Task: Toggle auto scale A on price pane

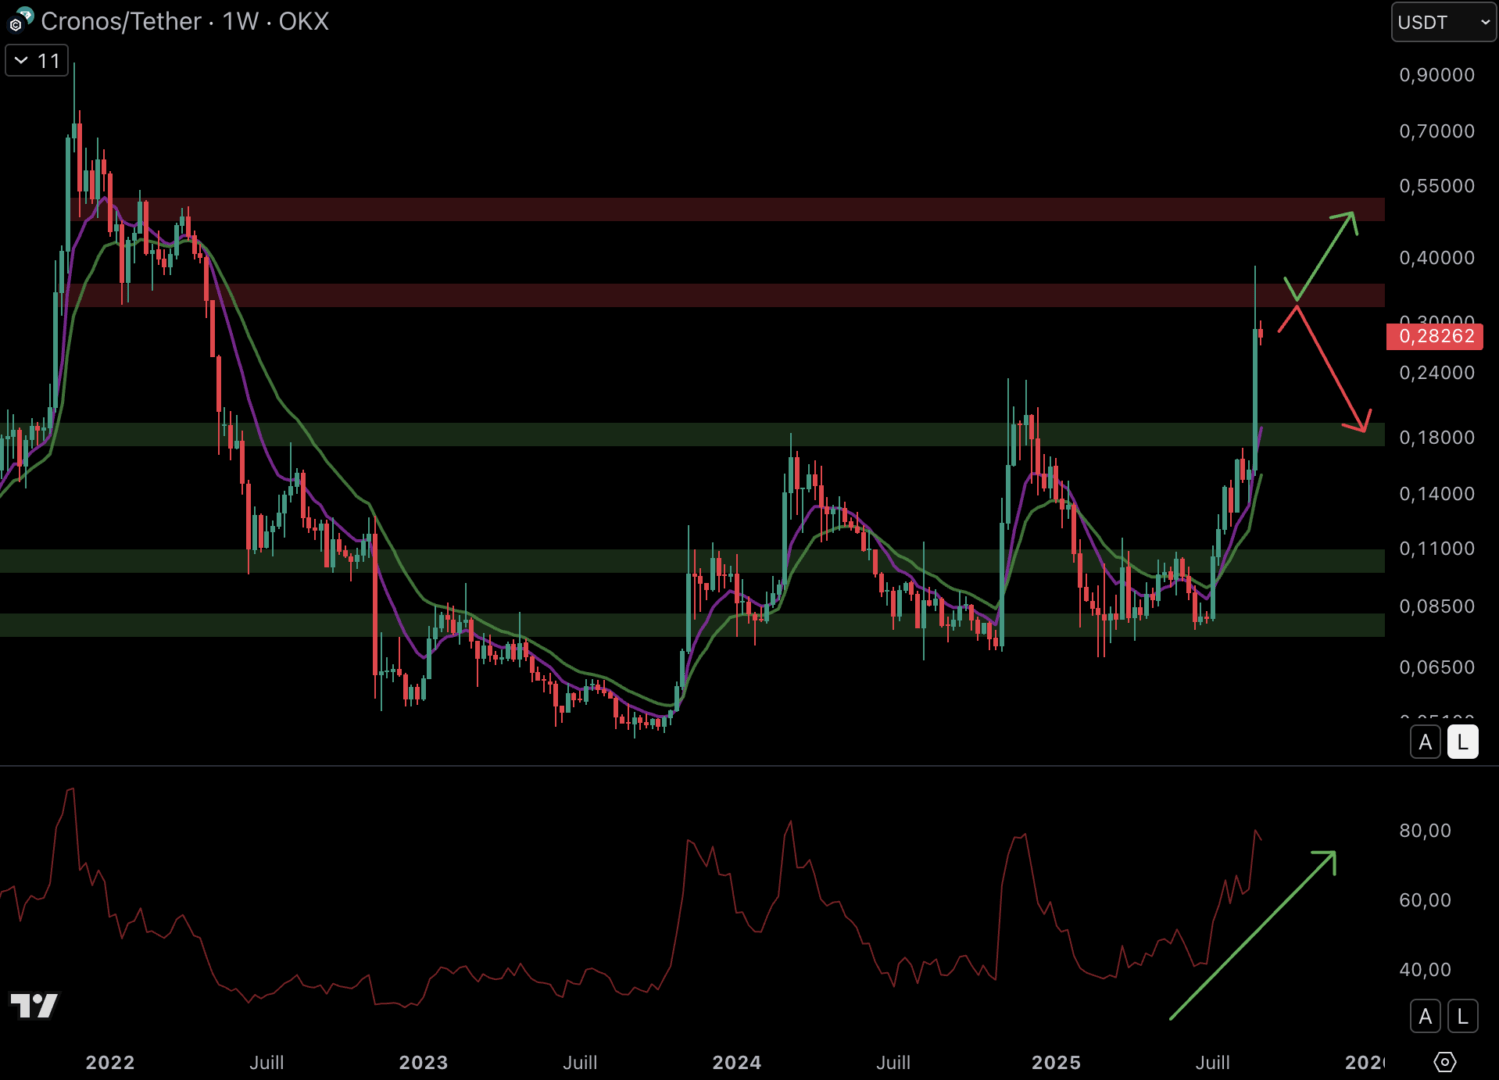Action: (x=1425, y=742)
